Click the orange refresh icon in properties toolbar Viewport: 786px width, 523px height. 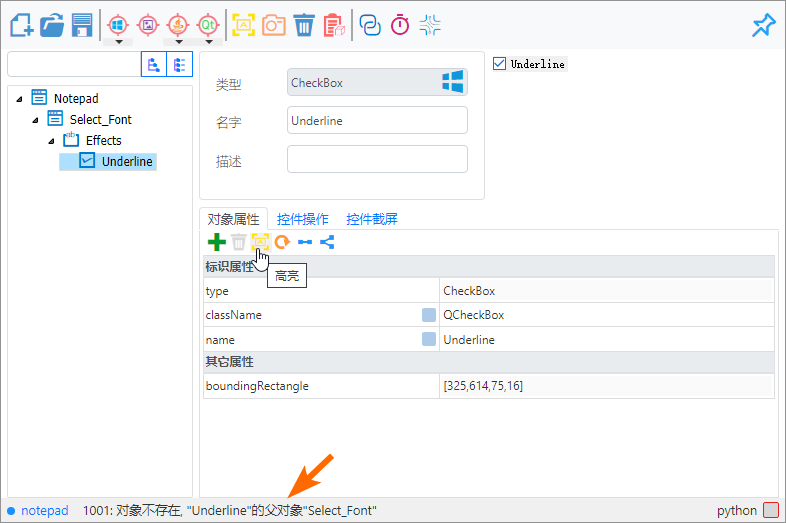(x=282, y=242)
